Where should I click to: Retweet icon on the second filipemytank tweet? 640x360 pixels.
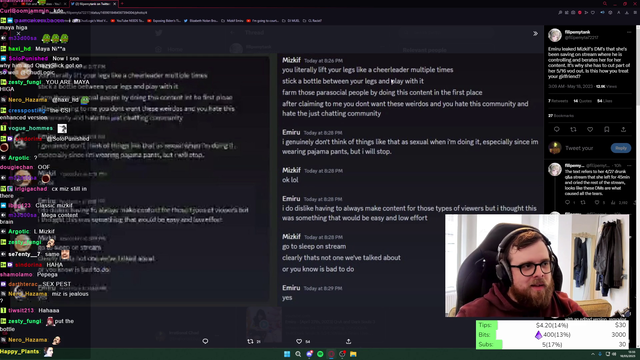583,202
